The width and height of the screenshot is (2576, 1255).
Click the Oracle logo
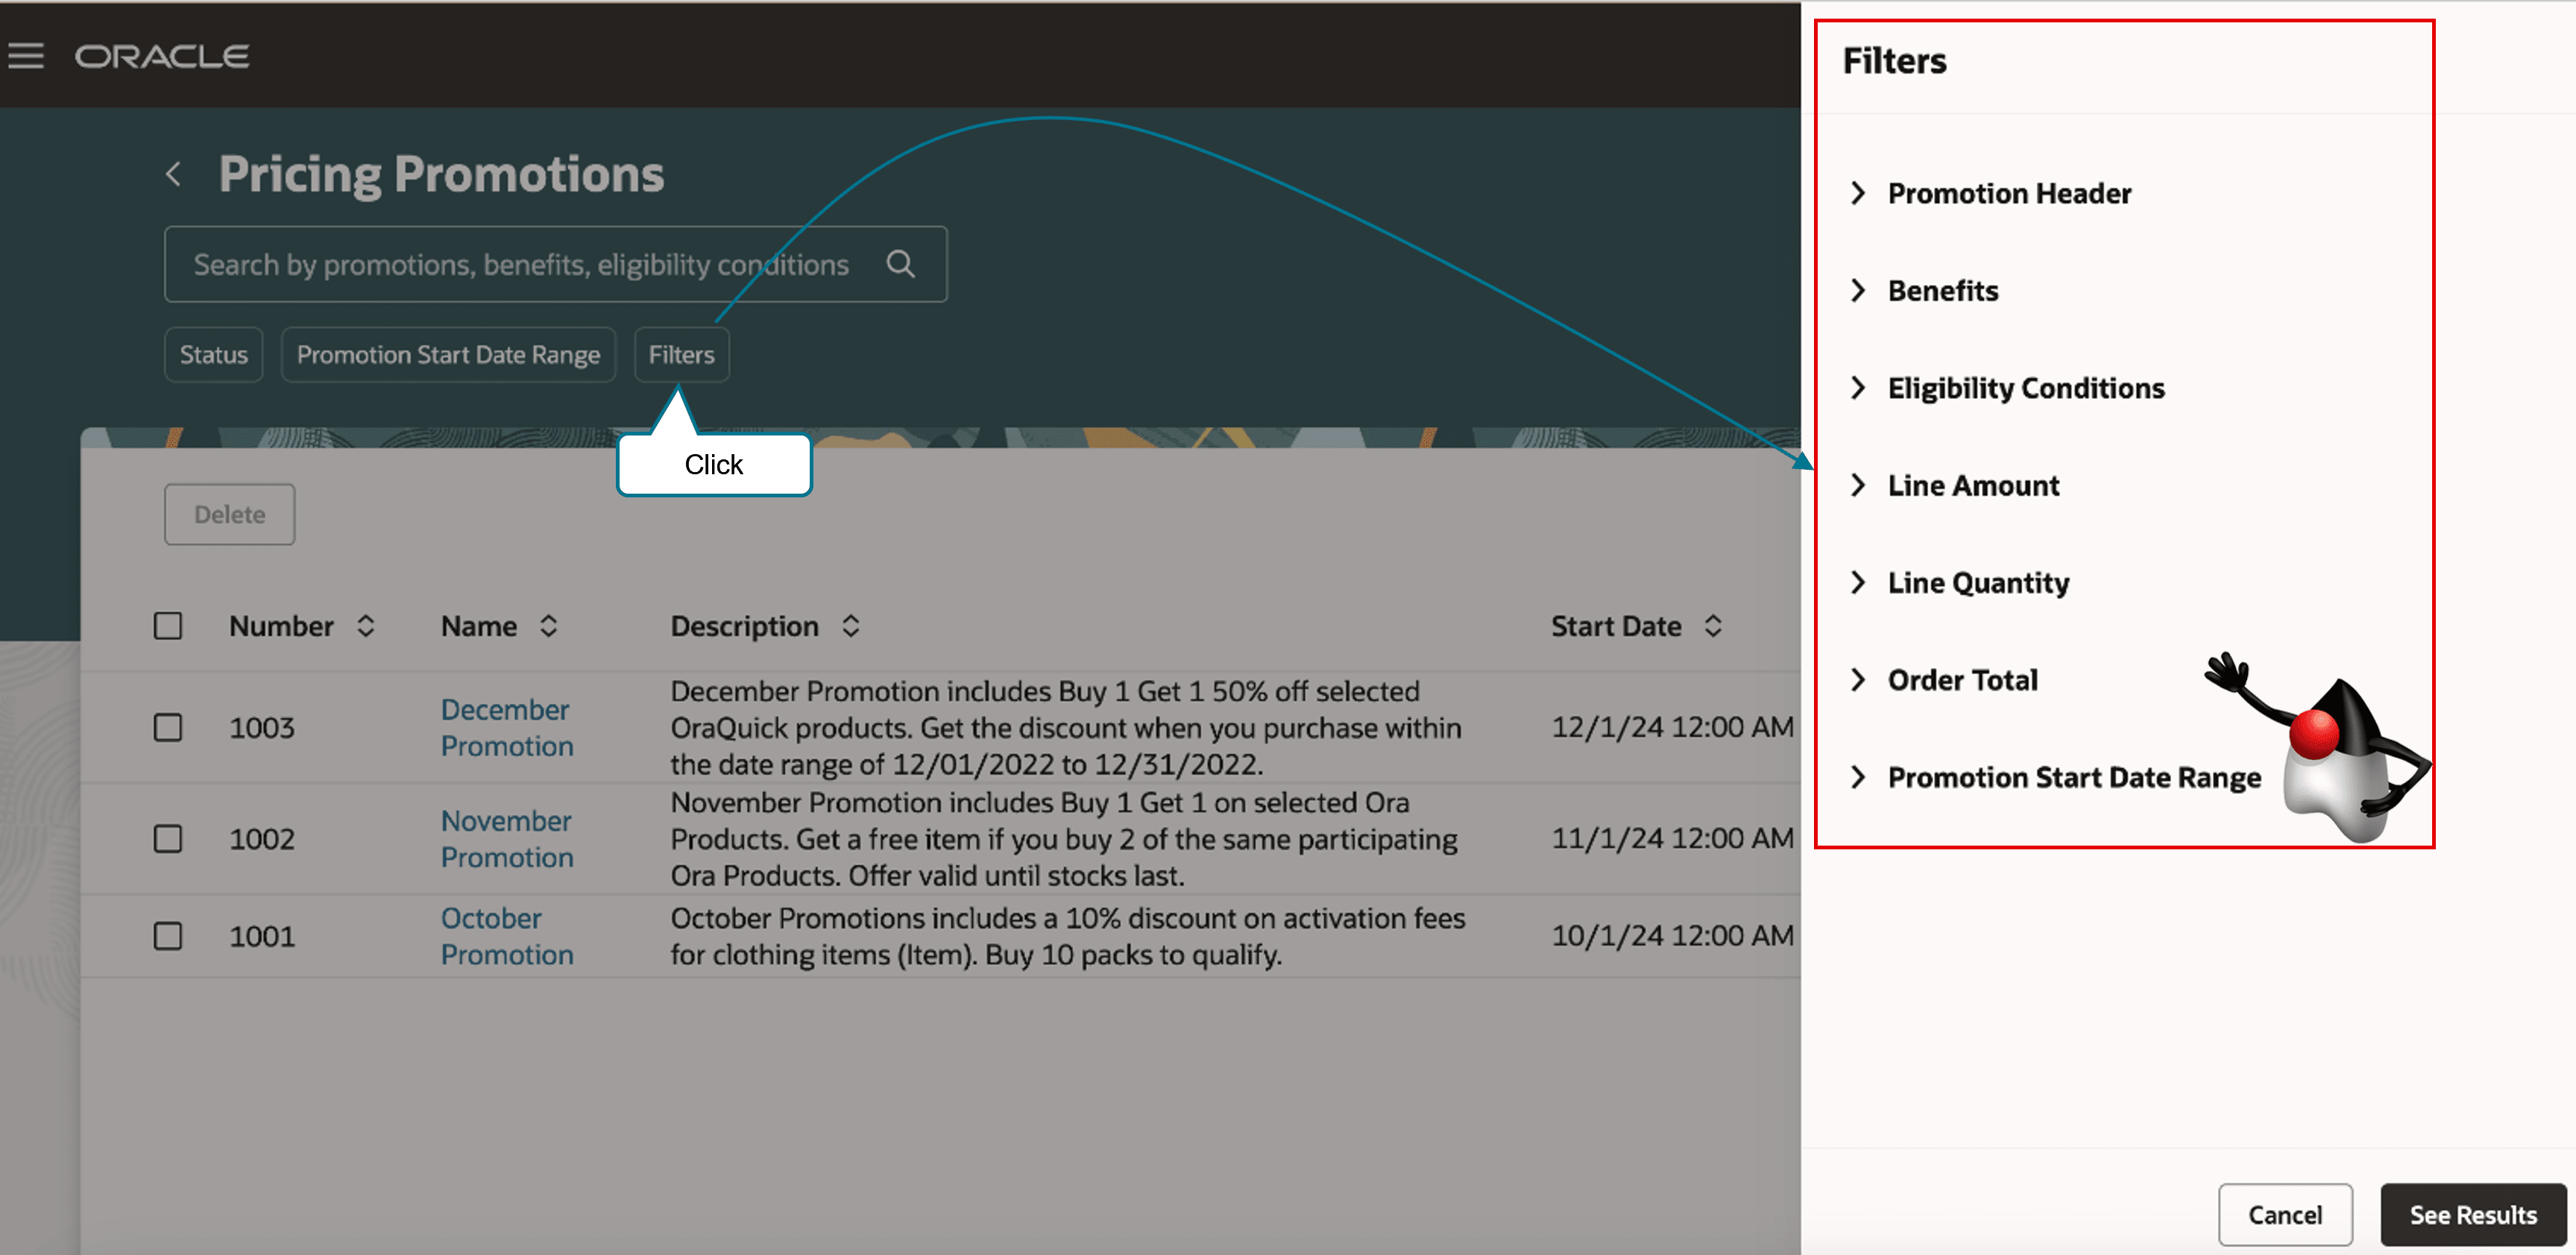click(162, 56)
